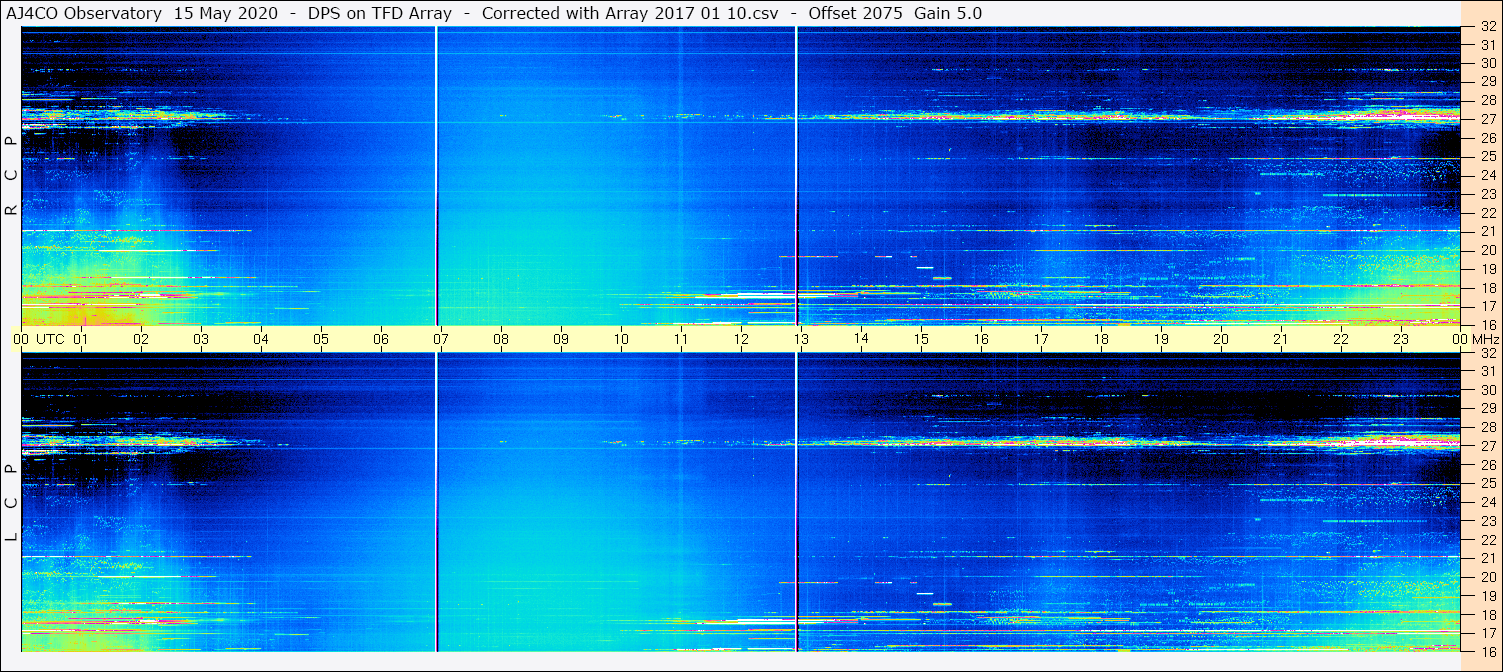Select the 09 hour mark on time axis

[561, 339]
